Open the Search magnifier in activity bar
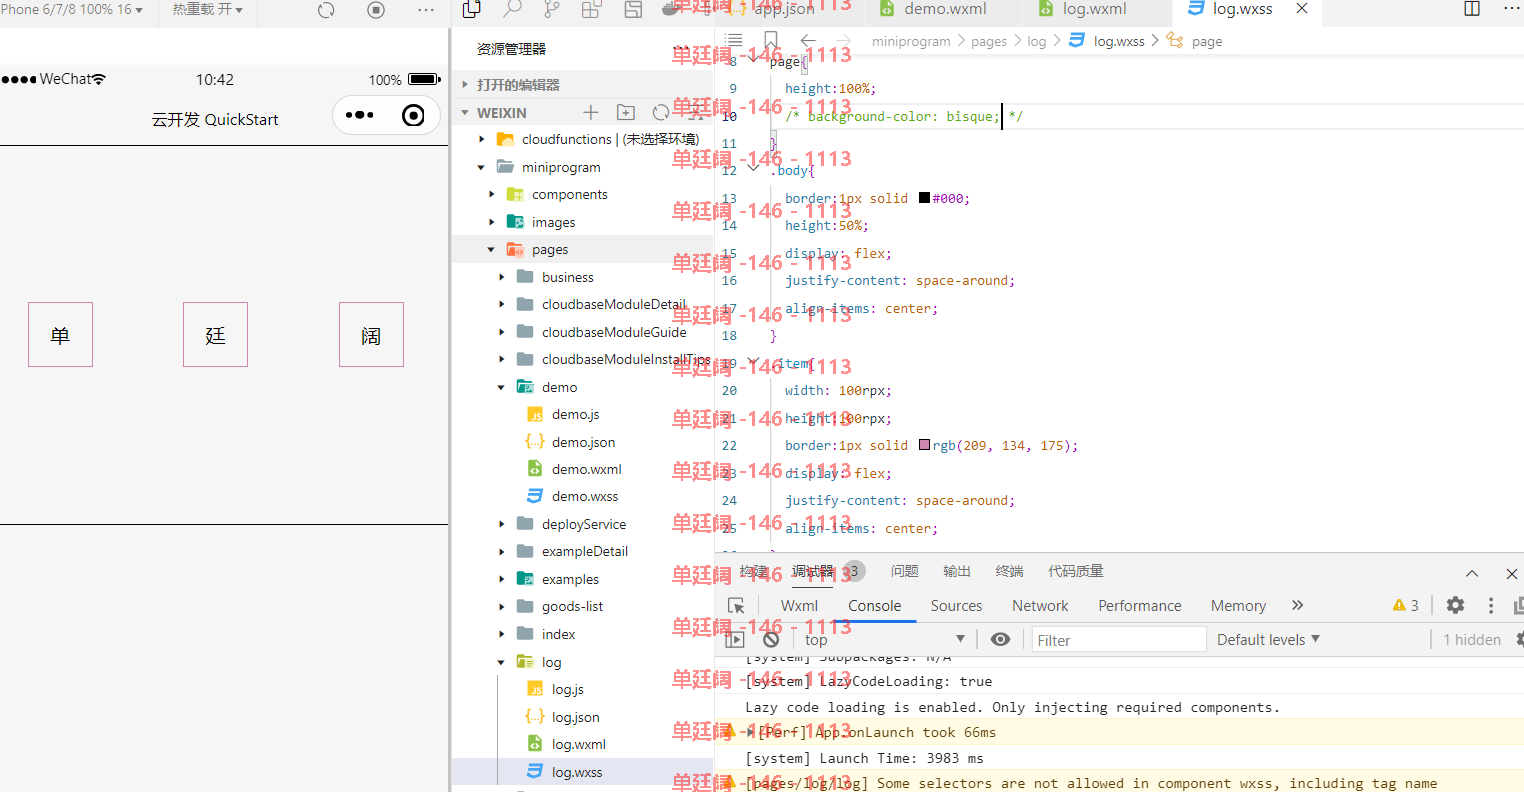Screen dimensions: 1524x792 (512, 9)
